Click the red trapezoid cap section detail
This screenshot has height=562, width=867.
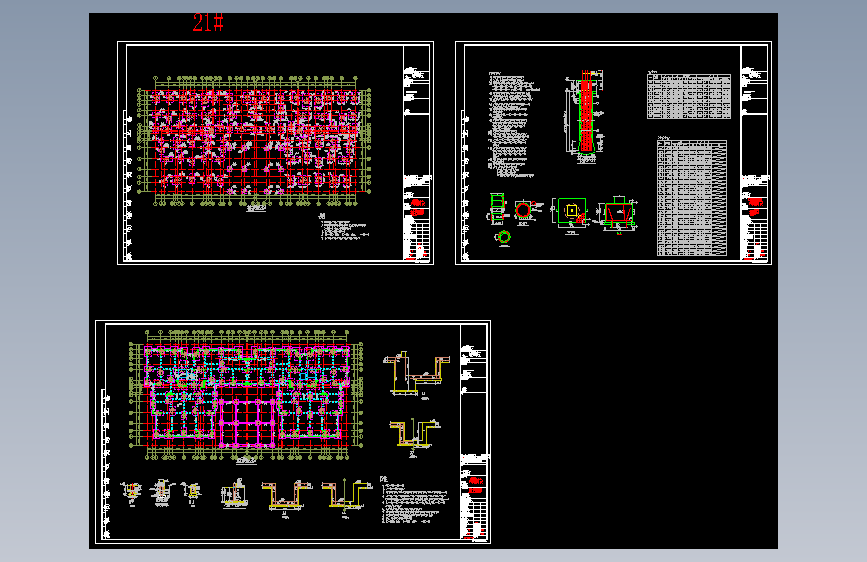[618, 214]
